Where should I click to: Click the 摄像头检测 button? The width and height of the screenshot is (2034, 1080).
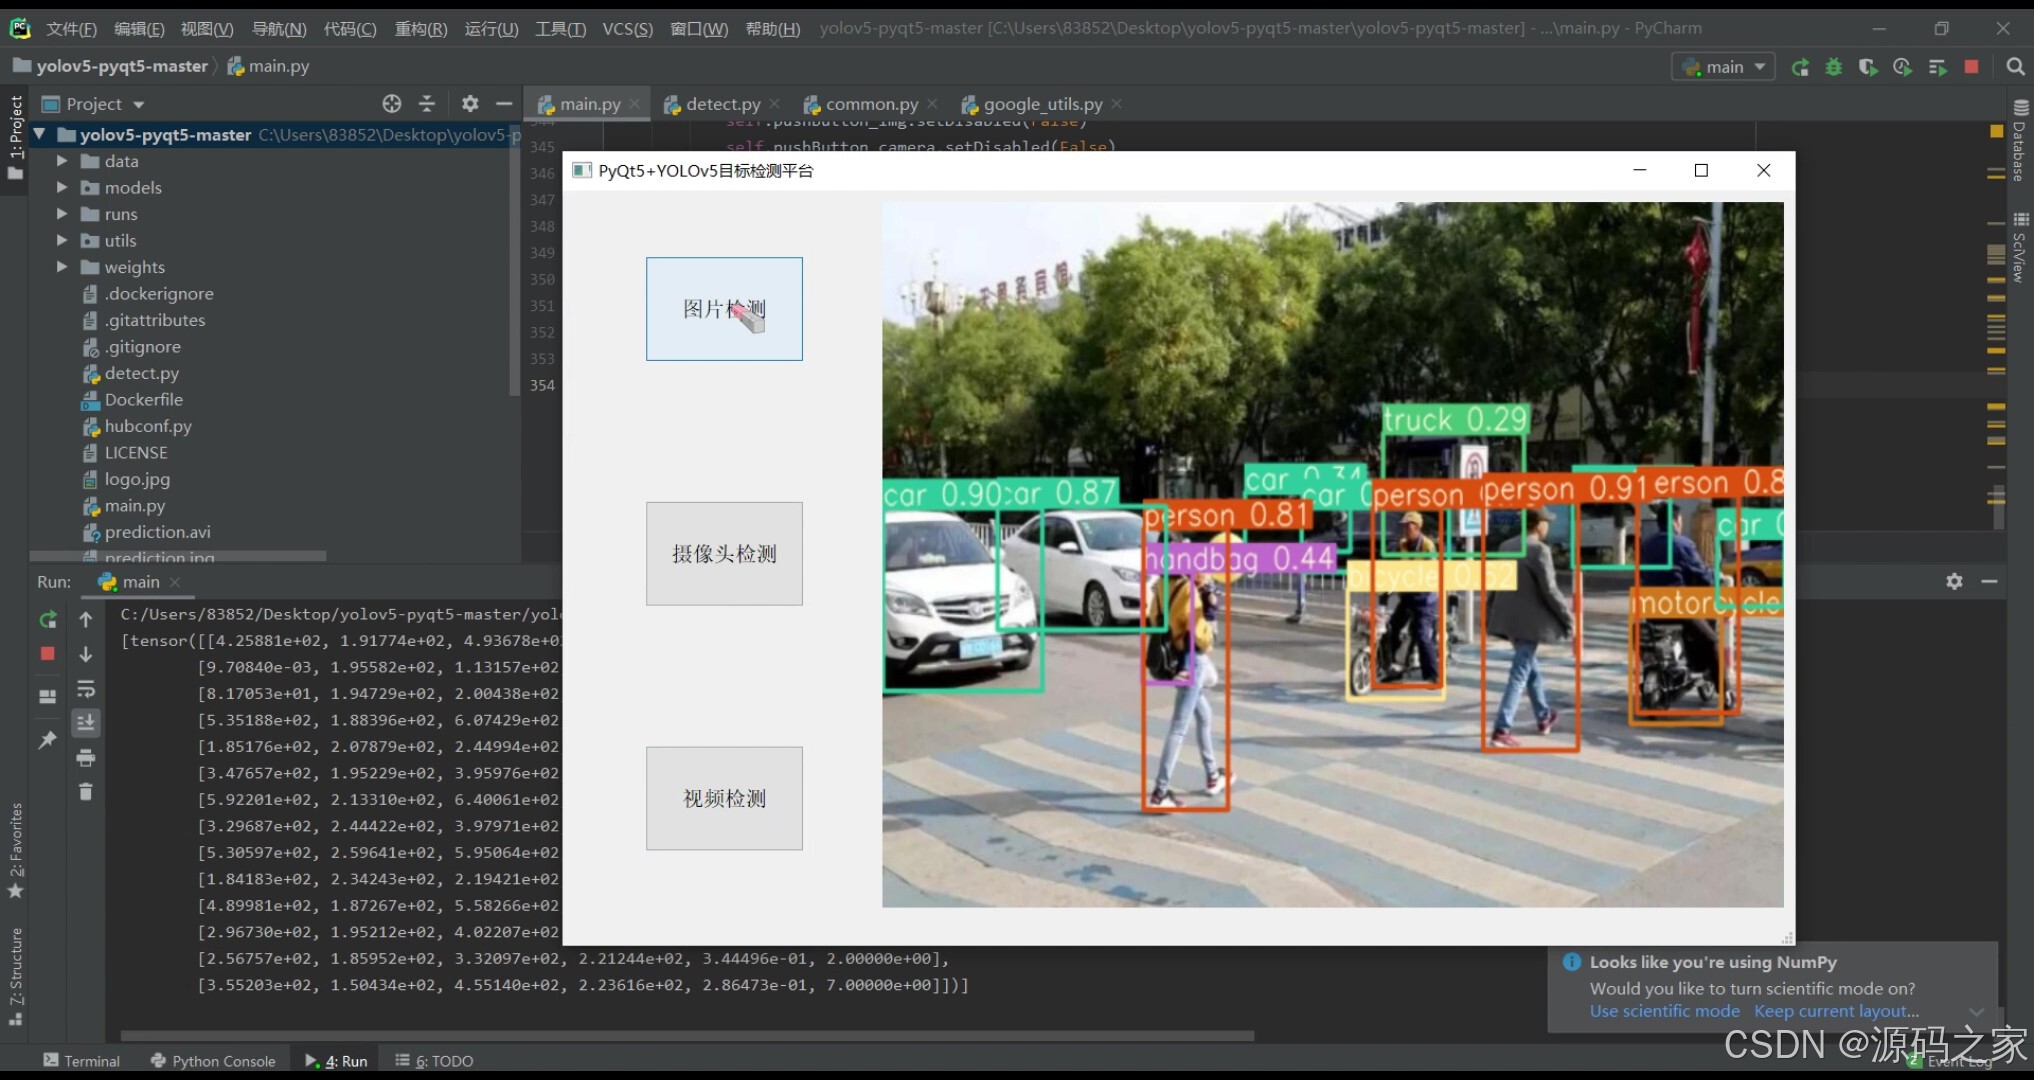(724, 554)
